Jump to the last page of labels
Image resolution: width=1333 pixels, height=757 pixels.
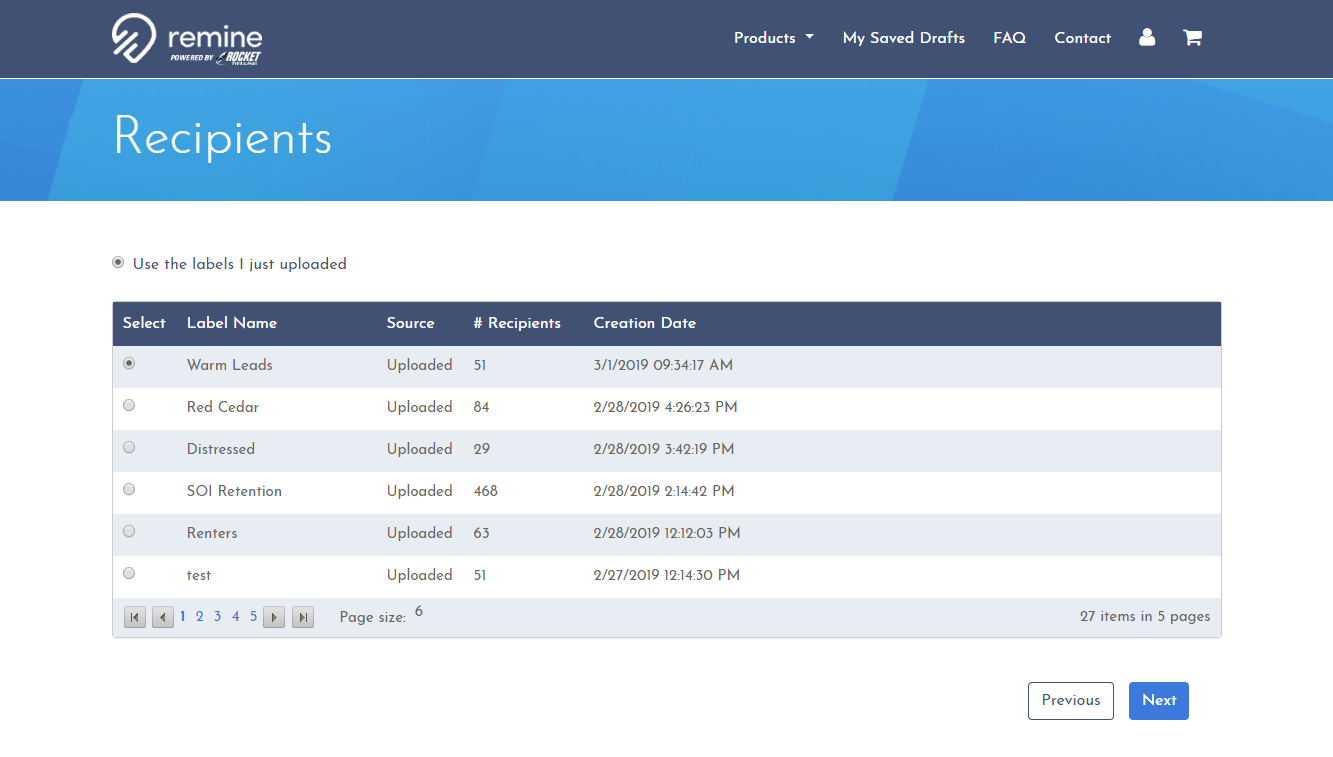(x=302, y=617)
